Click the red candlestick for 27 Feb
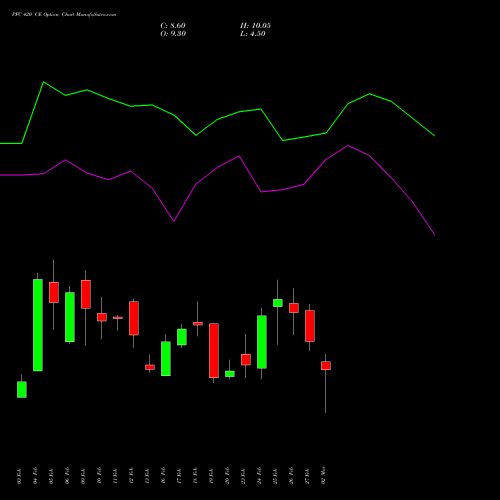This screenshot has height=500, width=500. coord(310,326)
